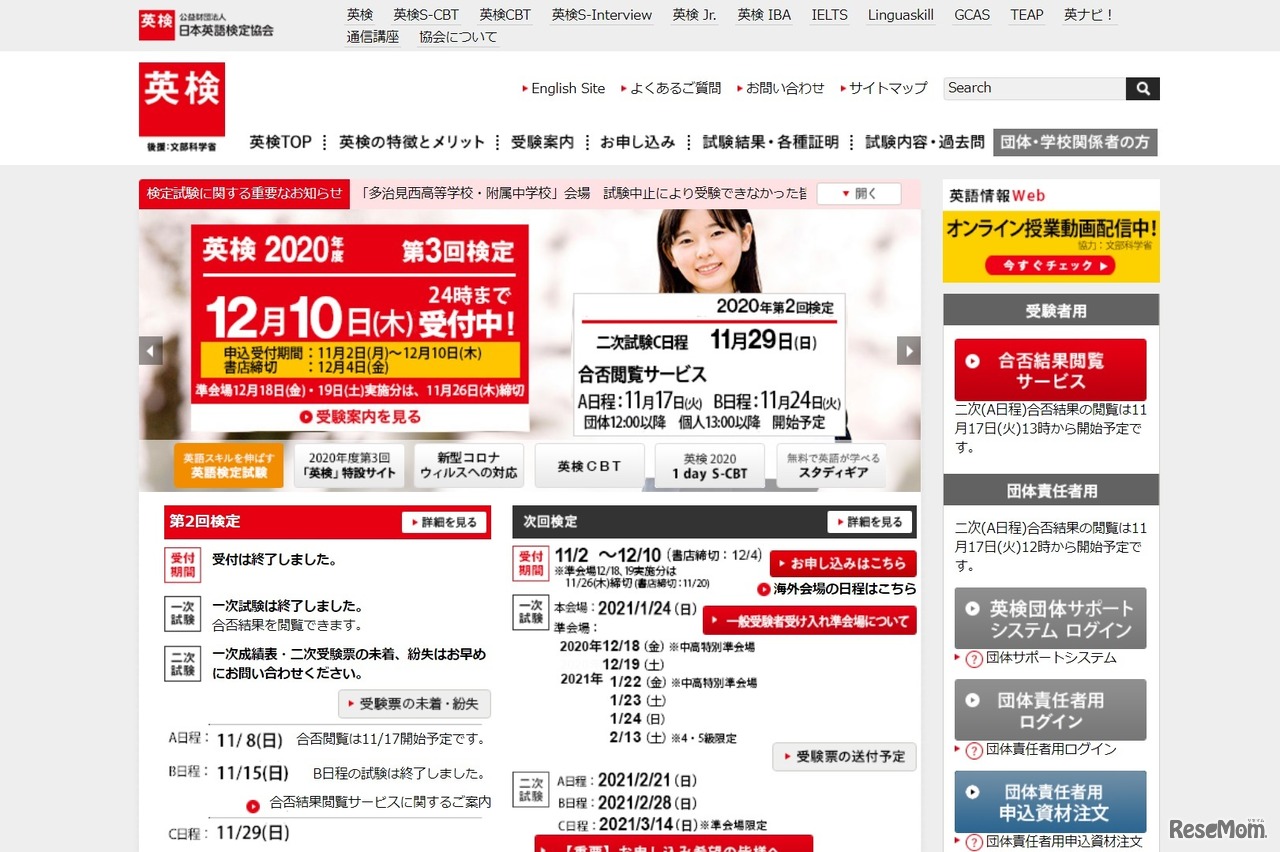Click 英検団体サポートシステム ログイン button
This screenshot has height=852, width=1280.
(x=1049, y=618)
